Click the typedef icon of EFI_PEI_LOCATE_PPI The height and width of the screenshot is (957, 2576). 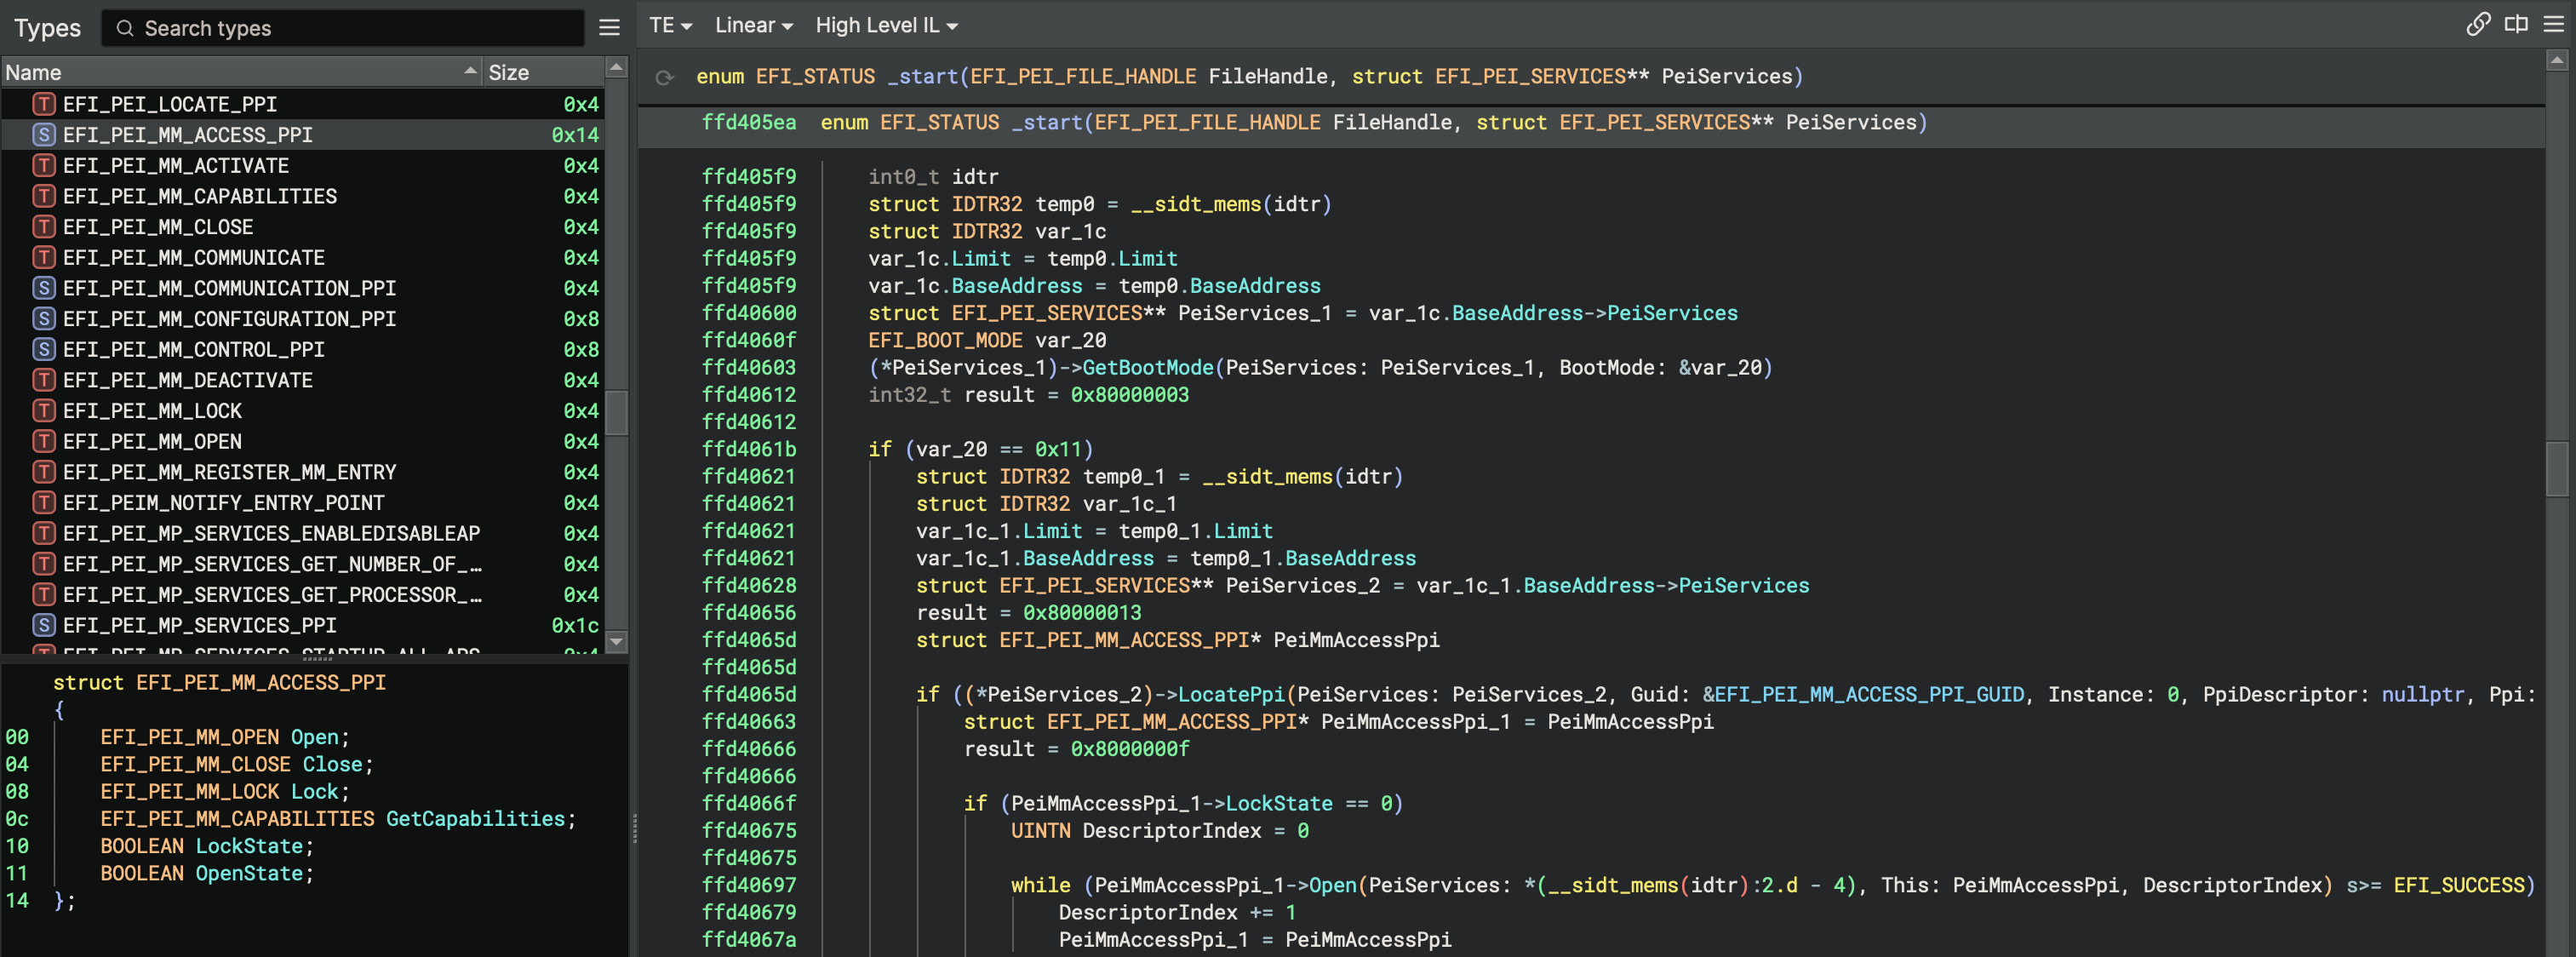(43, 104)
